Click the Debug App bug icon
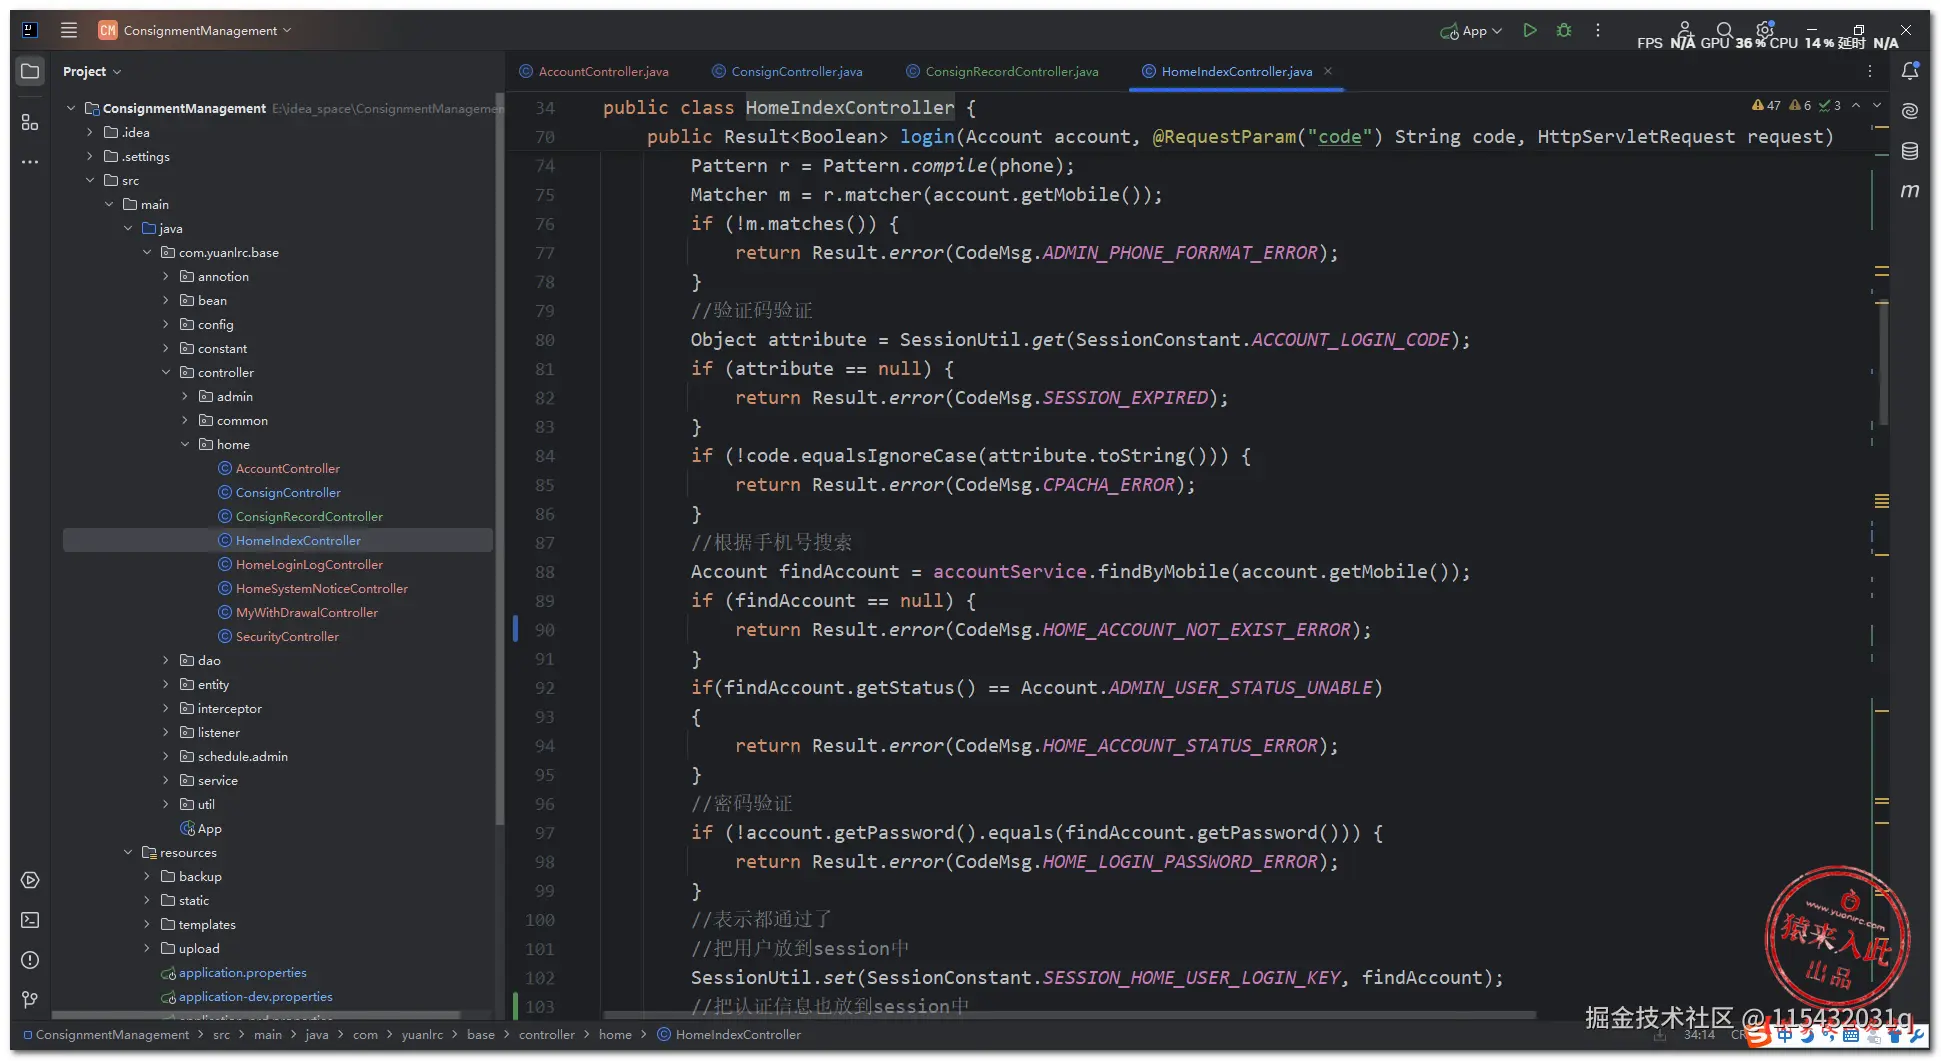This screenshot has height=1061, width=1941. tap(1564, 30)
